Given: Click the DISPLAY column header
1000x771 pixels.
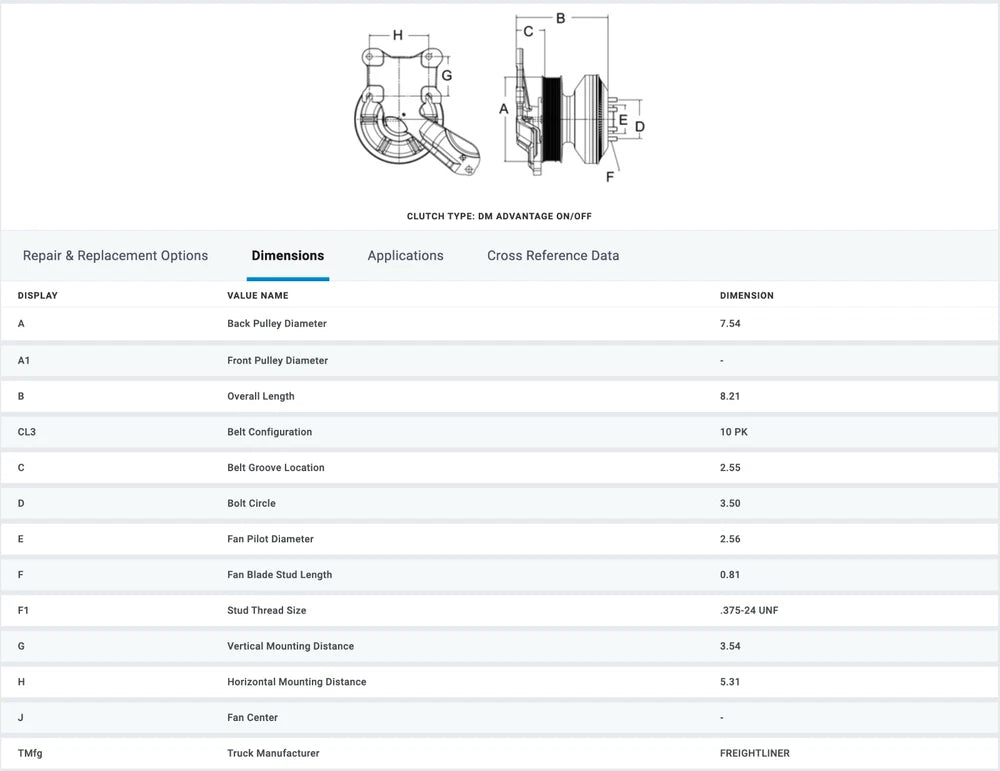Looking at the screenshot, I should [38, 296].
